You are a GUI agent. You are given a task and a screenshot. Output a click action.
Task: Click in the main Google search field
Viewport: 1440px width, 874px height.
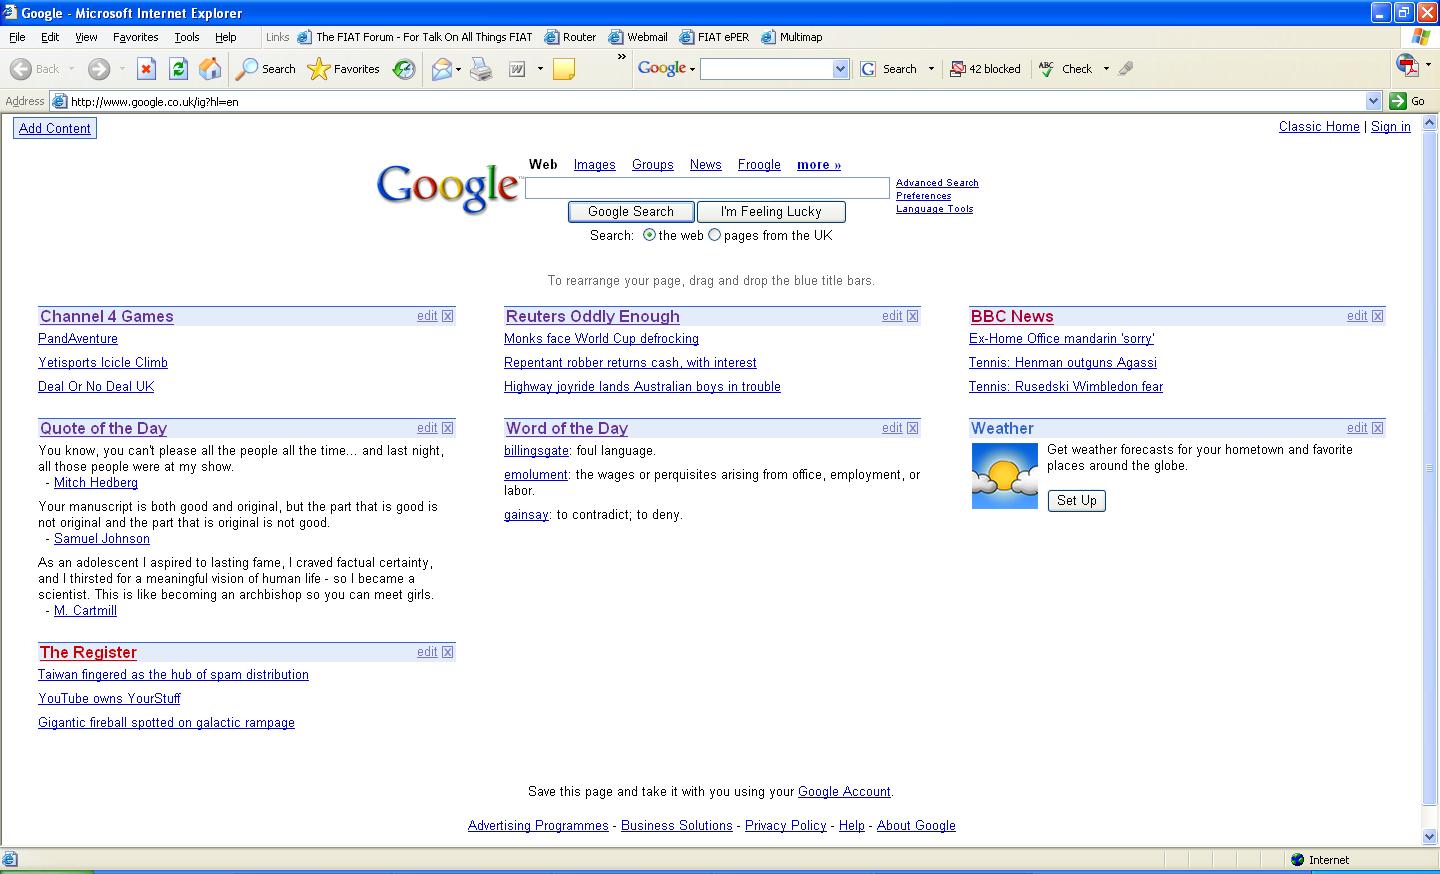click(707, 188)
